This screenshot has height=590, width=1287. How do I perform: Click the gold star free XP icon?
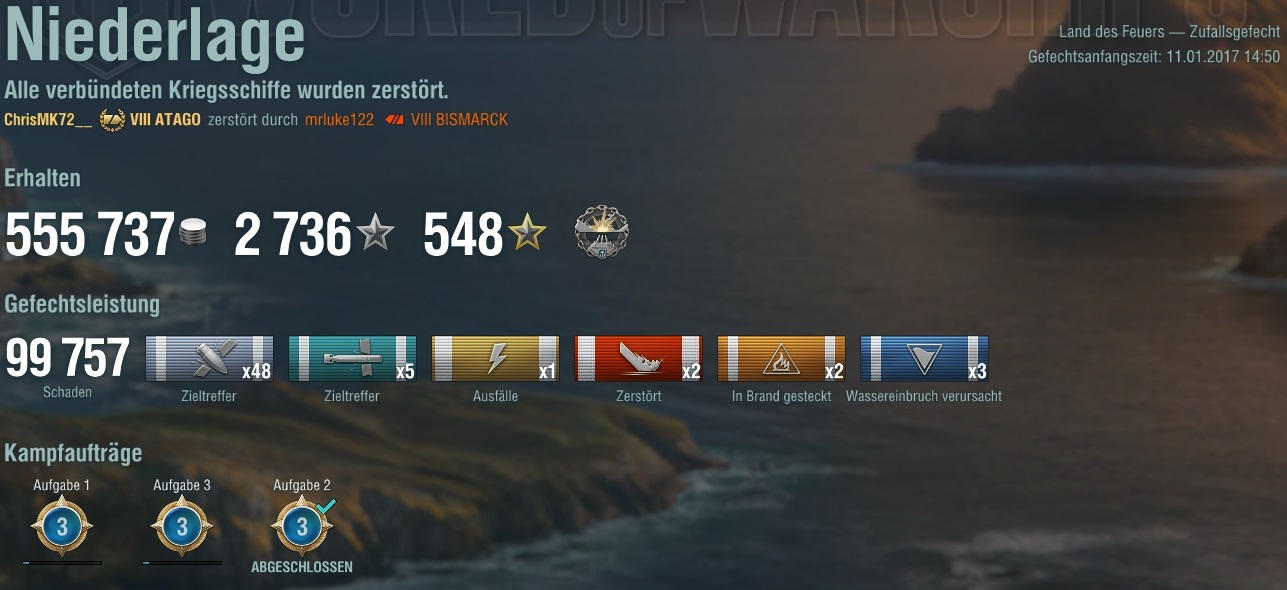[527, 234]
